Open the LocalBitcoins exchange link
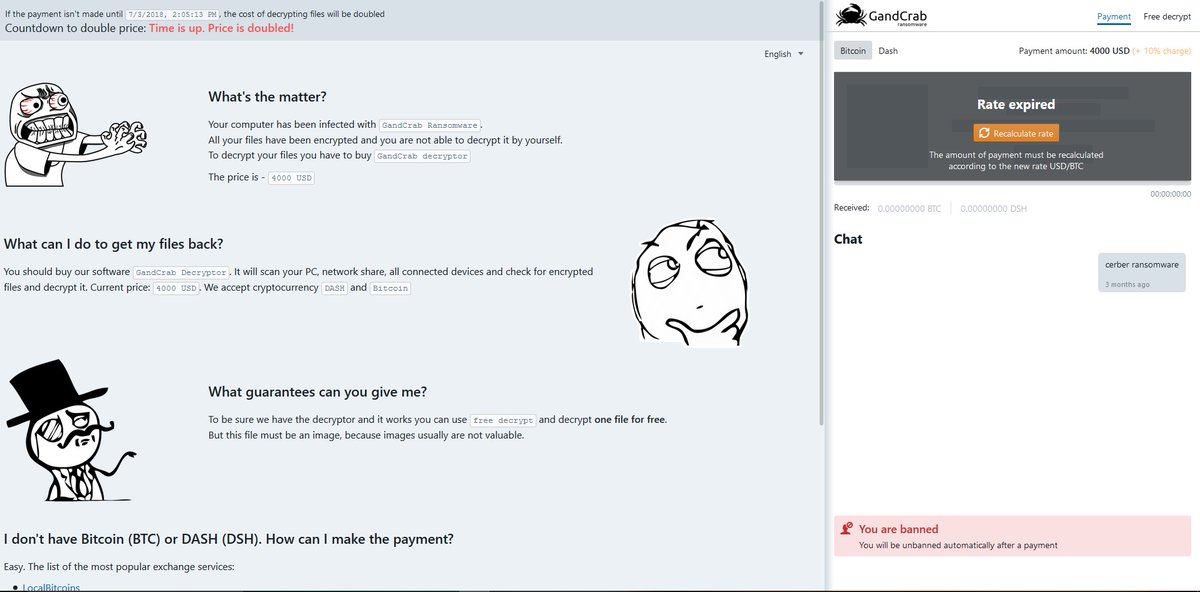The image size is (1200, 592). tap(51, 587)
